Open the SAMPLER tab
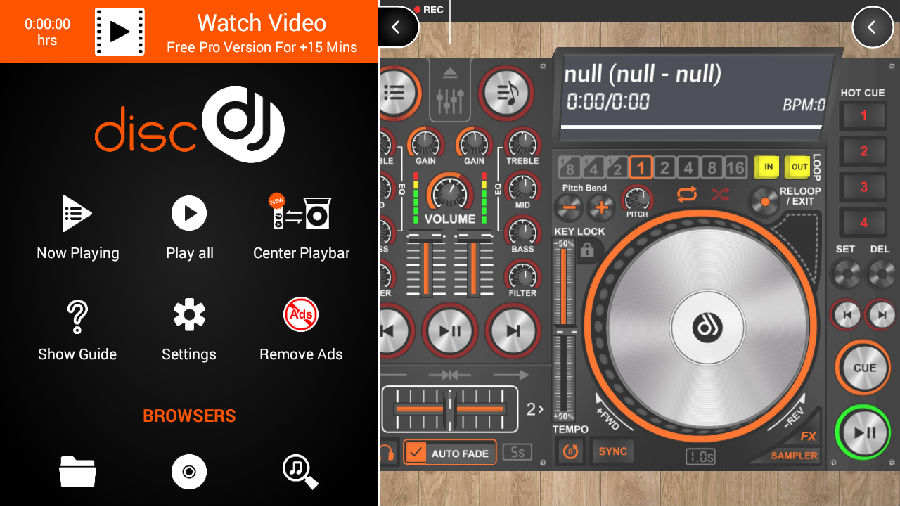 point(794,456)
